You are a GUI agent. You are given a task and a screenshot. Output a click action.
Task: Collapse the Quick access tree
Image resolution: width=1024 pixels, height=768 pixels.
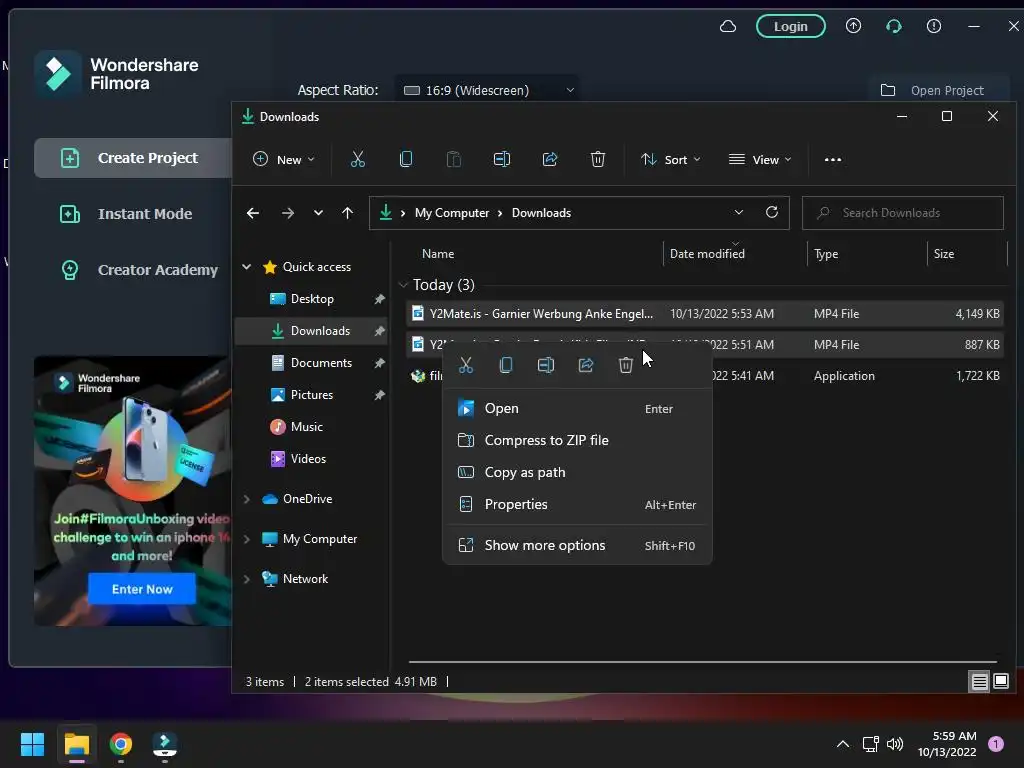point(247,266)
